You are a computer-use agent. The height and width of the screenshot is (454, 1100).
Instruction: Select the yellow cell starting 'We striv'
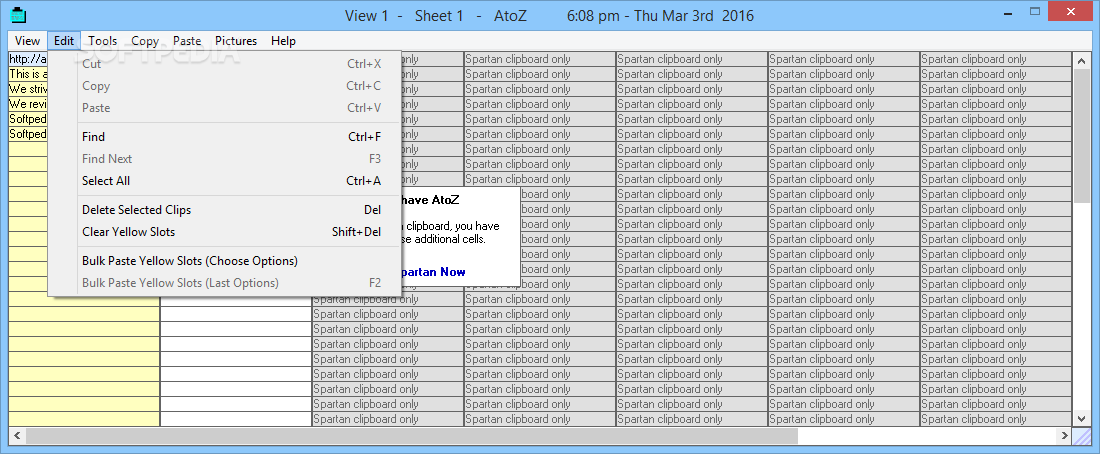click(x=28, y=89)
